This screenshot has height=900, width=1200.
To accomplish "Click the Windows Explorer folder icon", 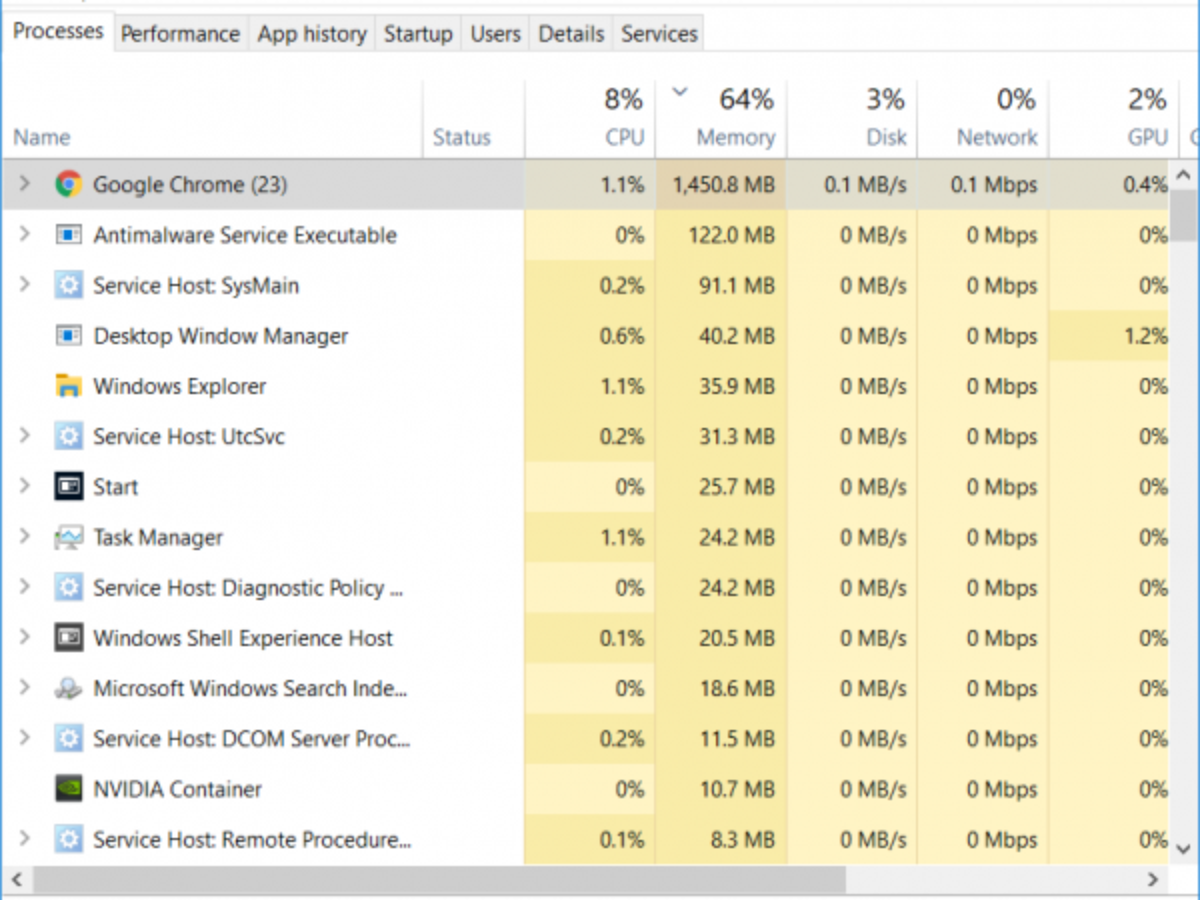I will coord(68,386).
